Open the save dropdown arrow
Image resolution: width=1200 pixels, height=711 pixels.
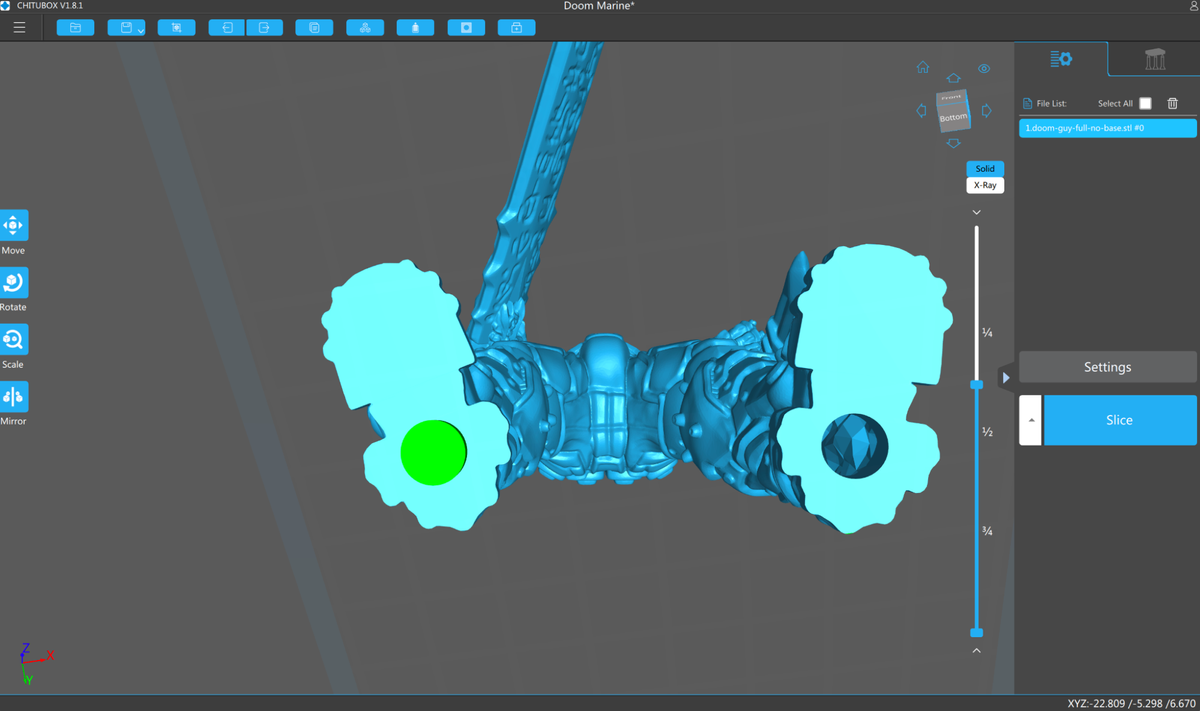[x=141, y=31]
